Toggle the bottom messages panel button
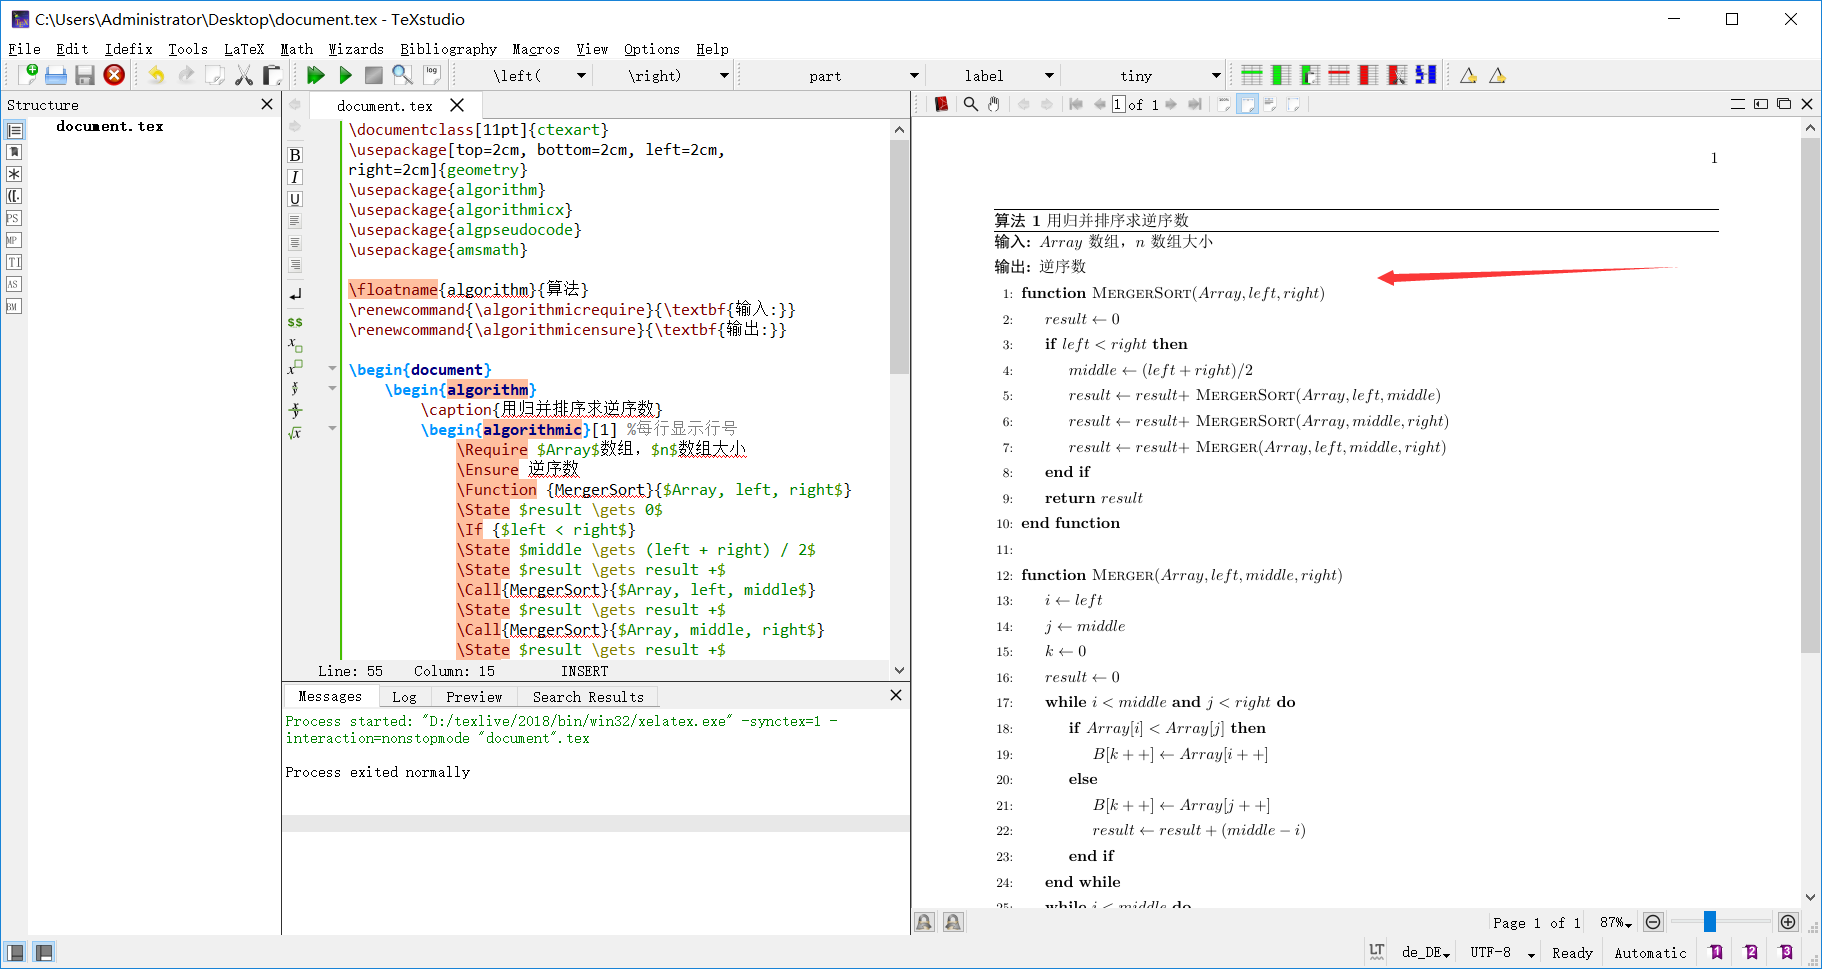This screenshot has width=1822, height=969. click(44, 952)
